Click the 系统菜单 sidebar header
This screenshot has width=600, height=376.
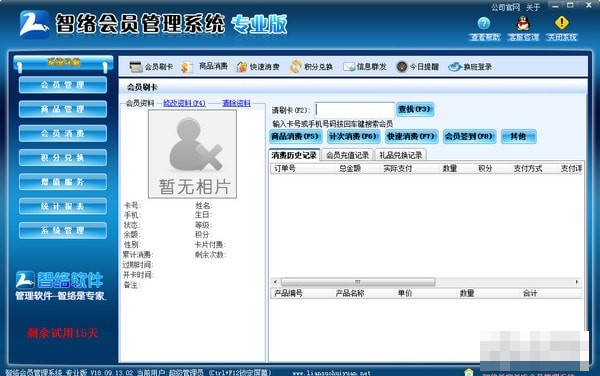[64, 62]
